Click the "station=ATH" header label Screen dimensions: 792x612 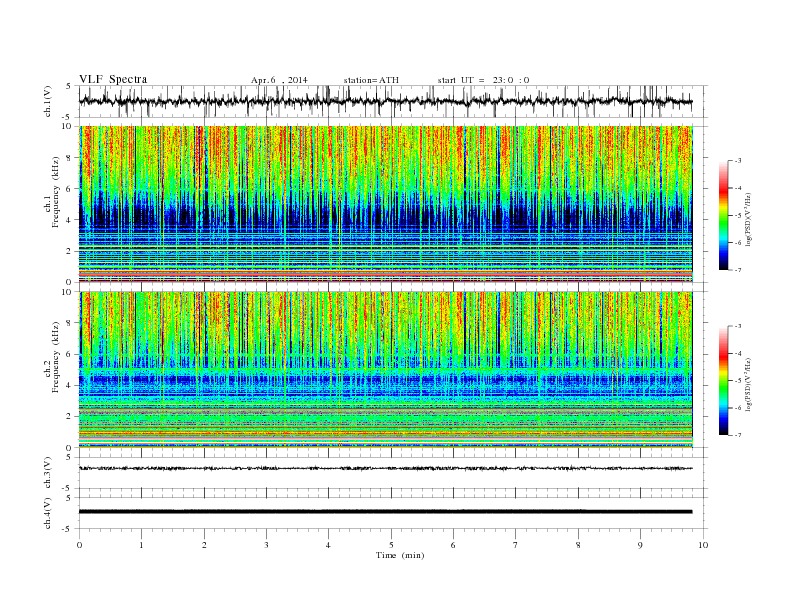pyautogui.click(x=371, y=80)
